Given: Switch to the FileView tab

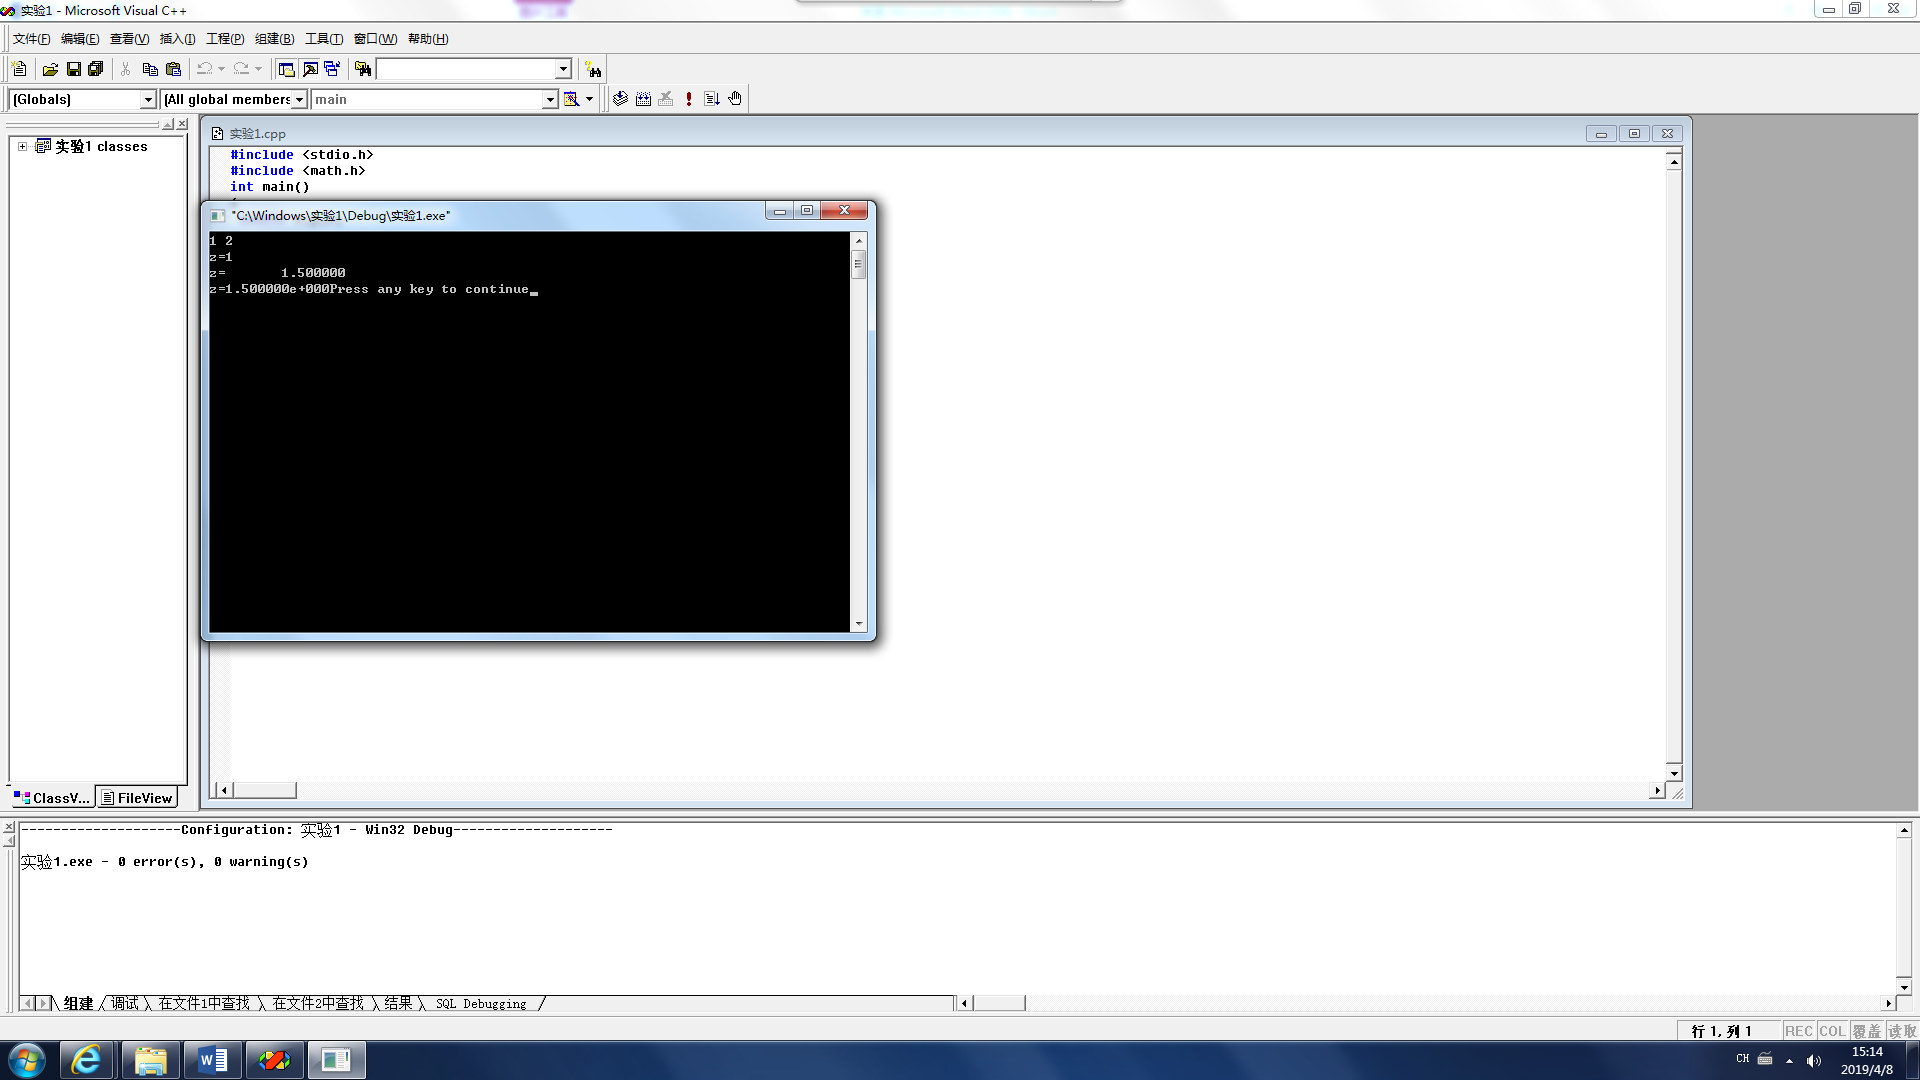Looking at the screenshot, I should 137,797.
